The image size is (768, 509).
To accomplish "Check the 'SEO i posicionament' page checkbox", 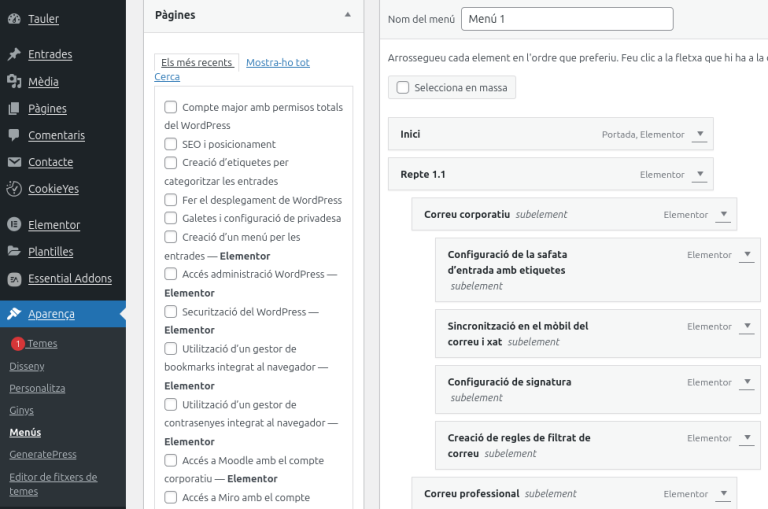I will point(171,144).
